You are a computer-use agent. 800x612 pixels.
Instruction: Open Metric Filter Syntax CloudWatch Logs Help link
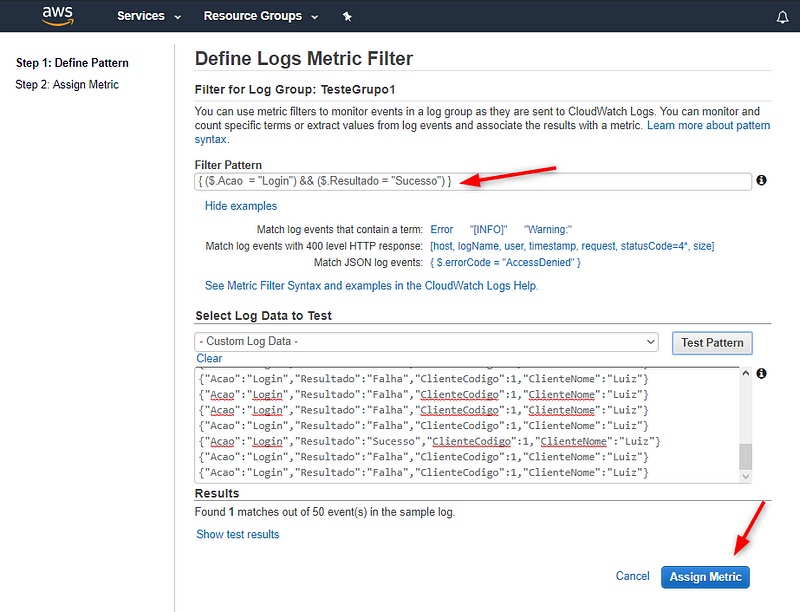click(371, 286)
